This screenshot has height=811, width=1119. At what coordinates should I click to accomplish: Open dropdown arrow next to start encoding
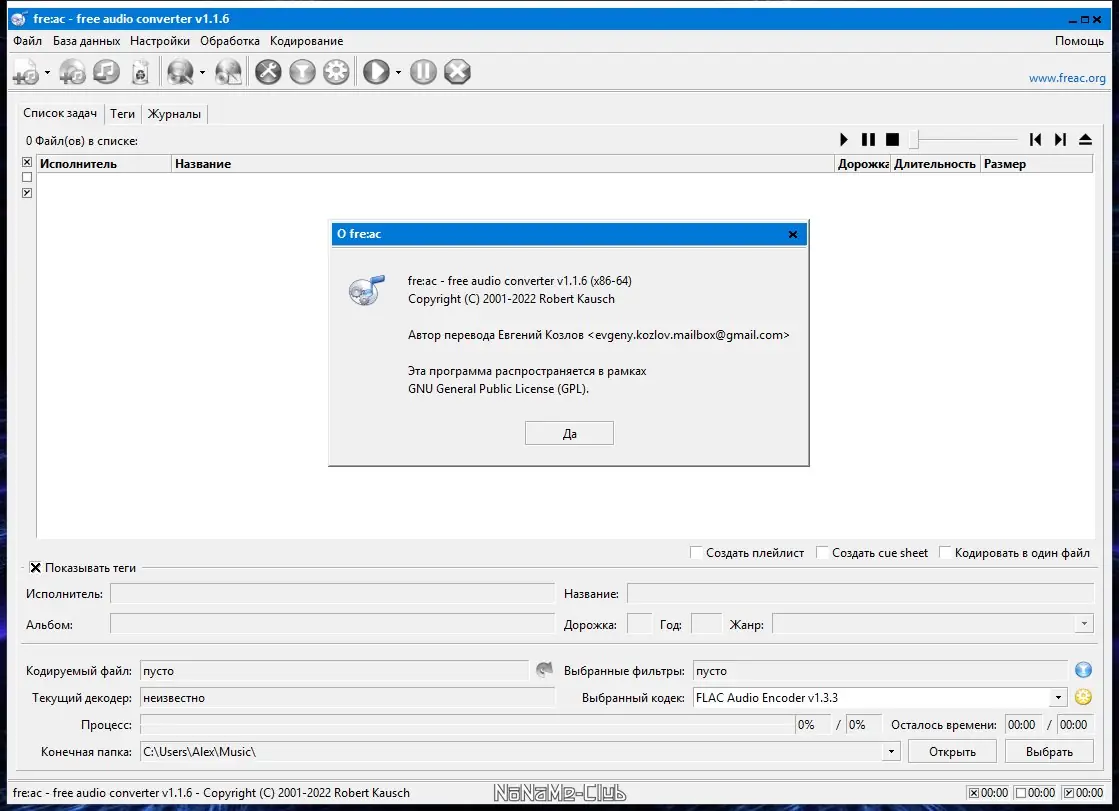point(398,72)
